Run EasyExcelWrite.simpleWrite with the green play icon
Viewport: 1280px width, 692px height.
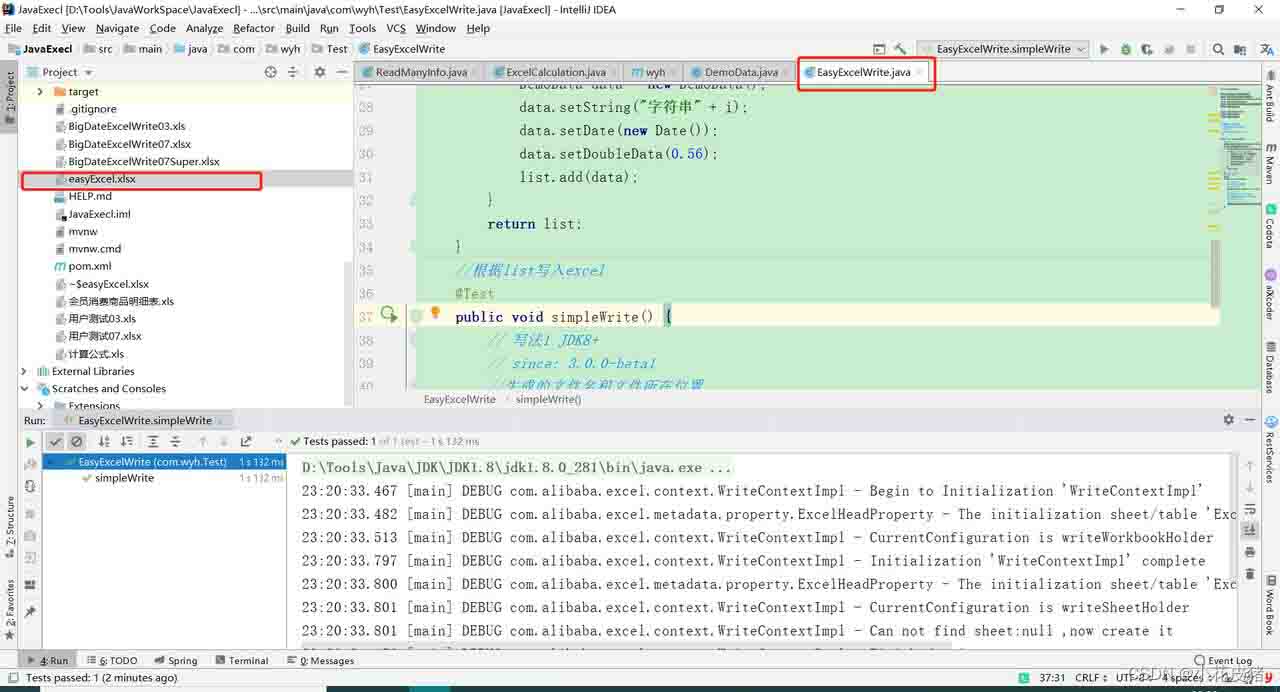click(x=1104, y=49)
